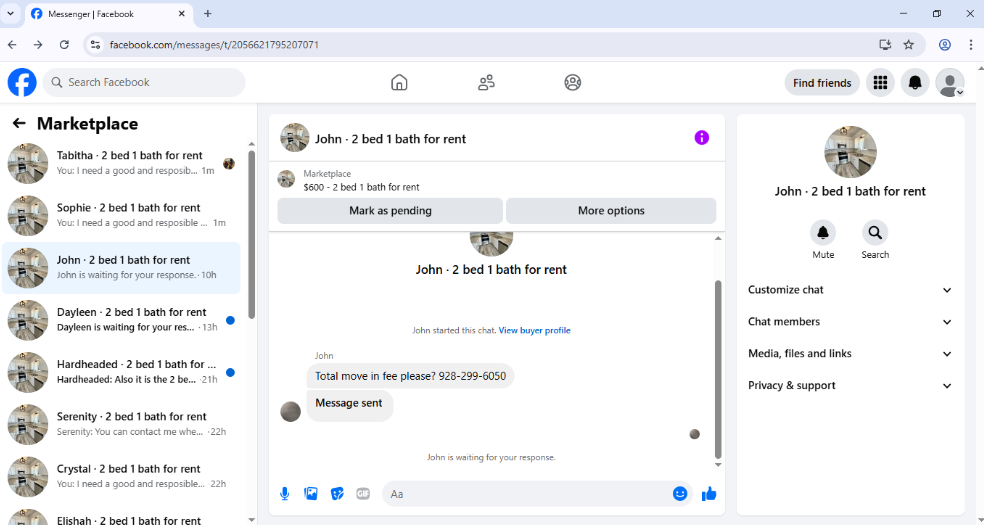Go to the Home feed icon

pos(399,82)
